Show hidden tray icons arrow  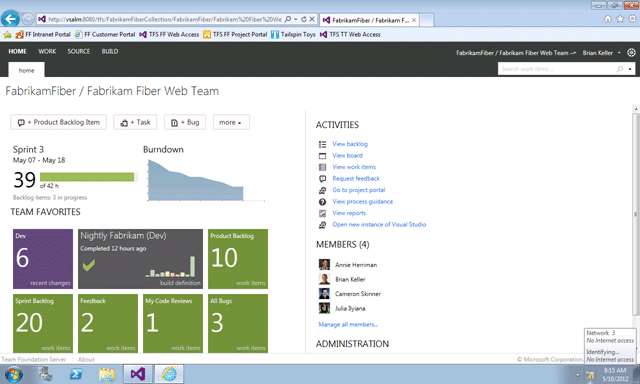578,375
